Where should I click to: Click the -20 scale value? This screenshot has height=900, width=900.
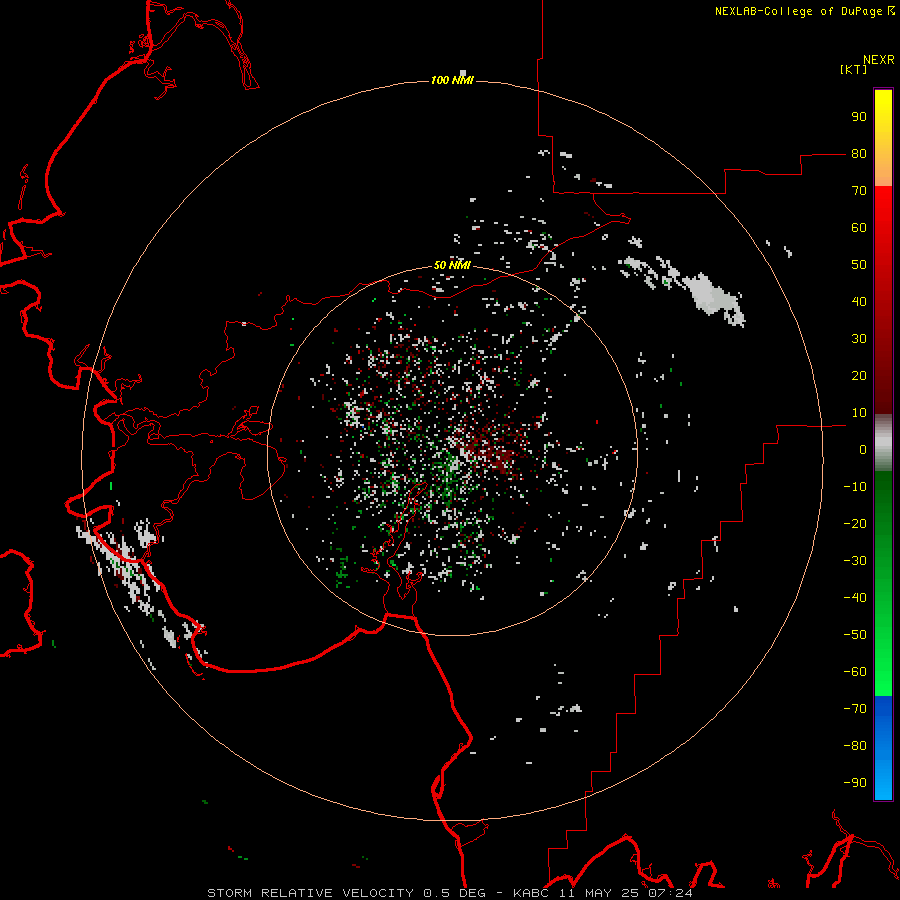855,524
